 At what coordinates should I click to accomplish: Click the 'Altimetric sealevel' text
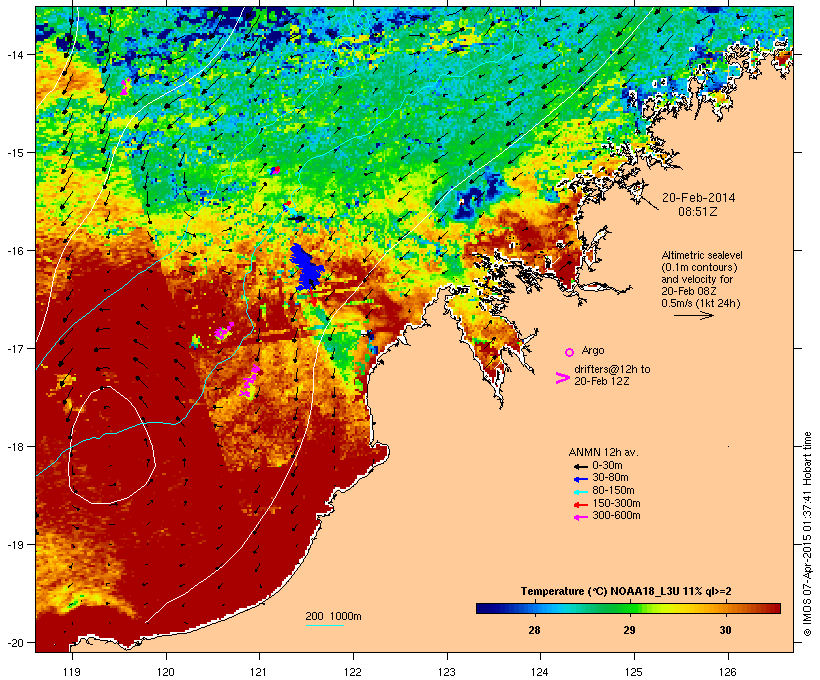pos(702,255)
